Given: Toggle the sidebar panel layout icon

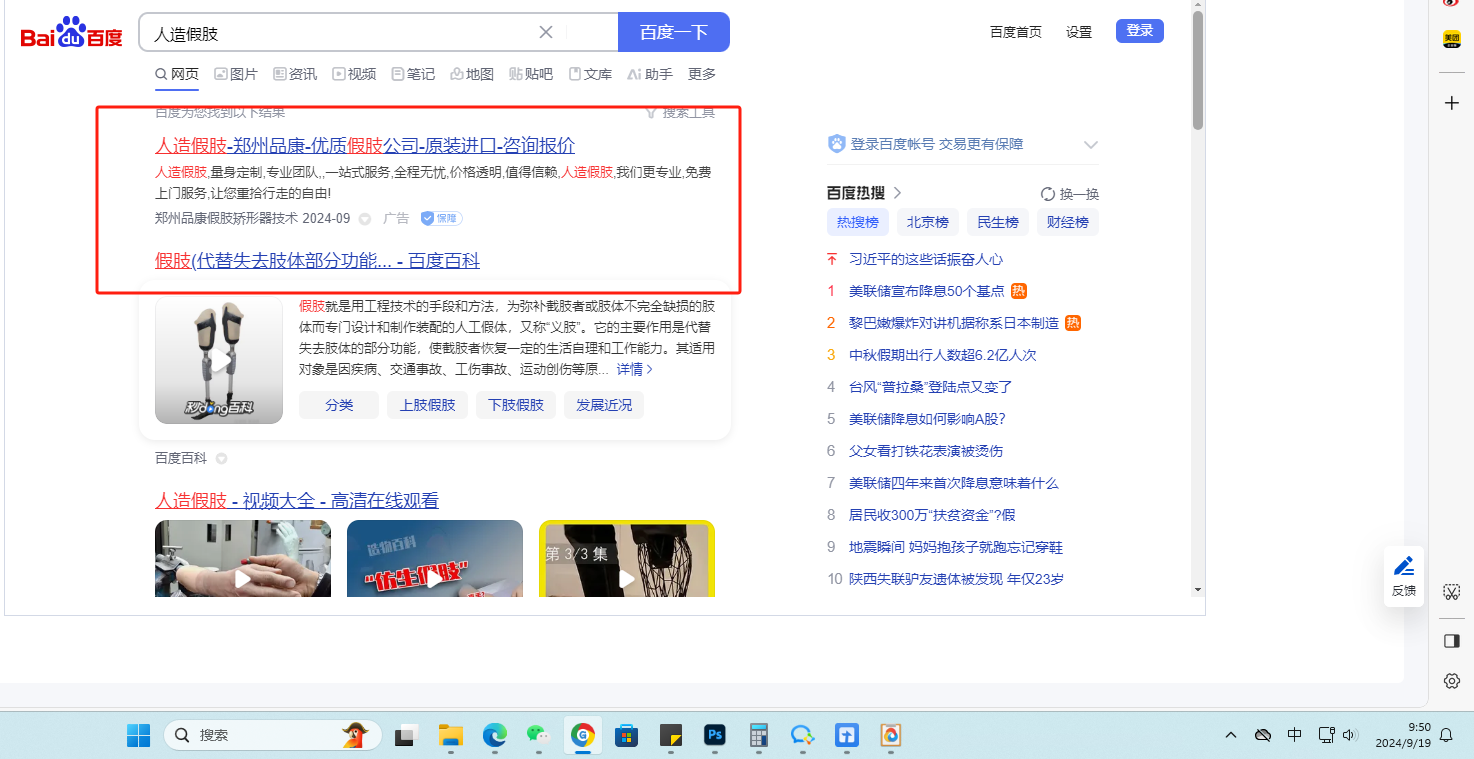Looking at the screenshot, I should coord(1452,641).
